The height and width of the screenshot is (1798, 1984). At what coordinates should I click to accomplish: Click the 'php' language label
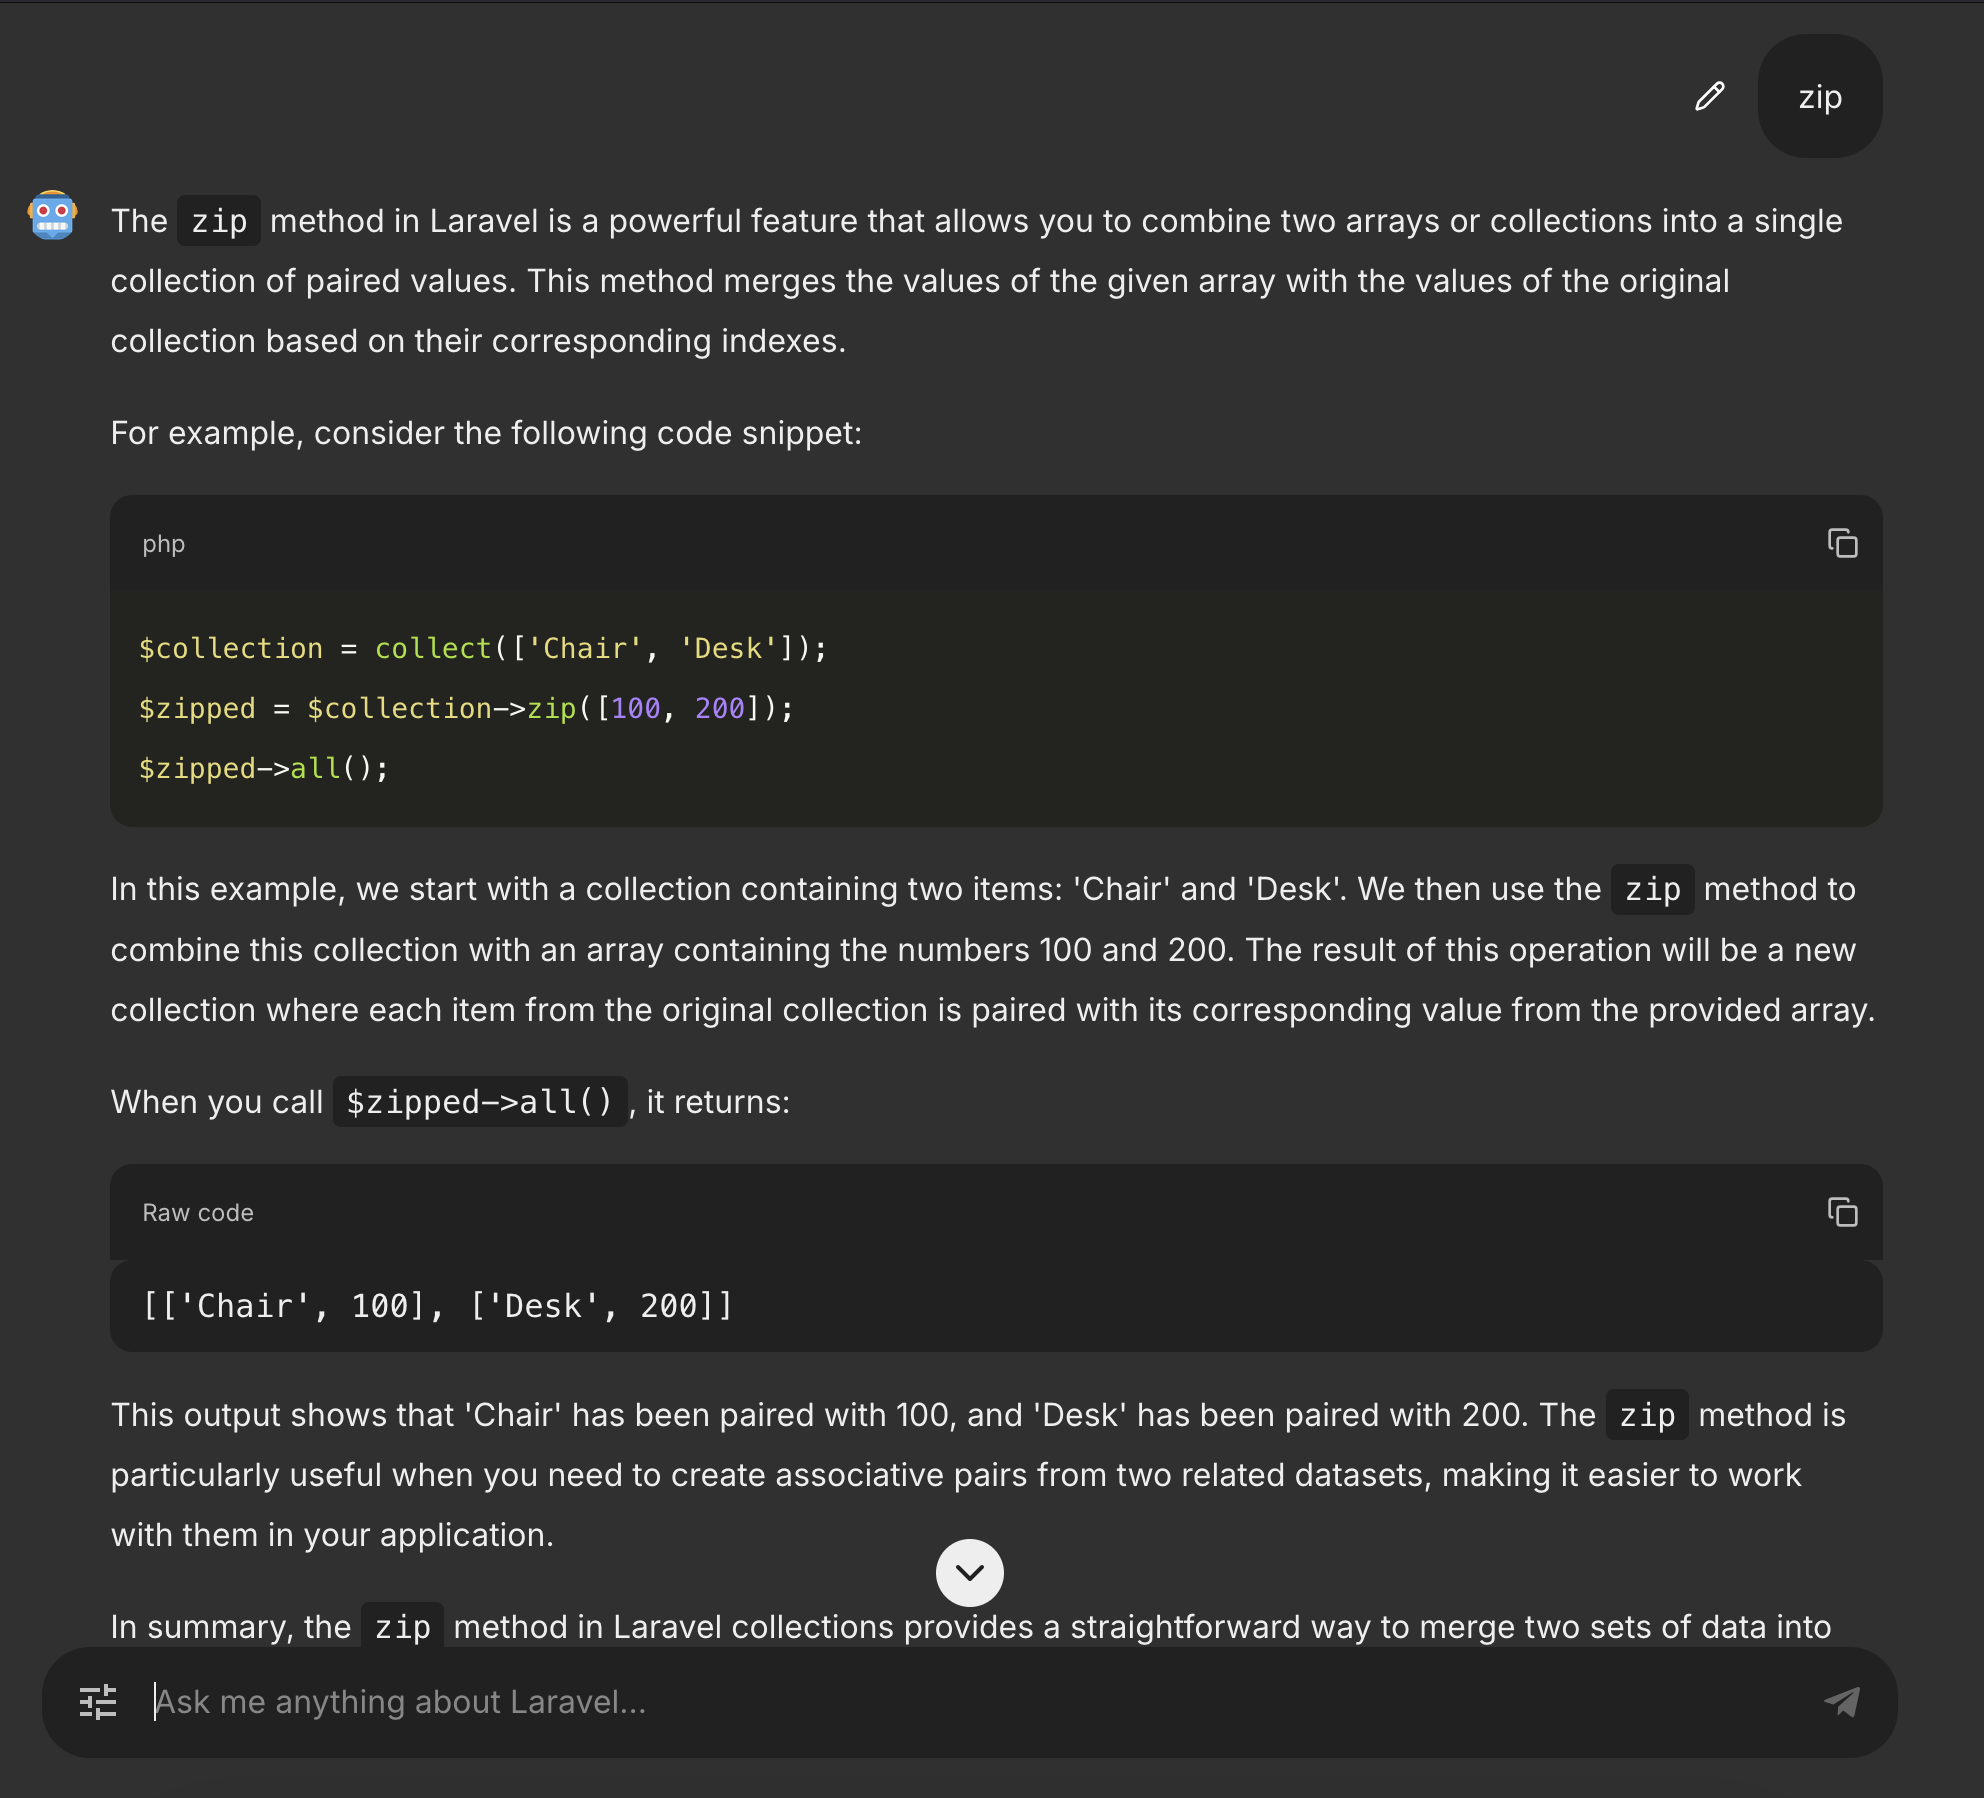point(163,544)
